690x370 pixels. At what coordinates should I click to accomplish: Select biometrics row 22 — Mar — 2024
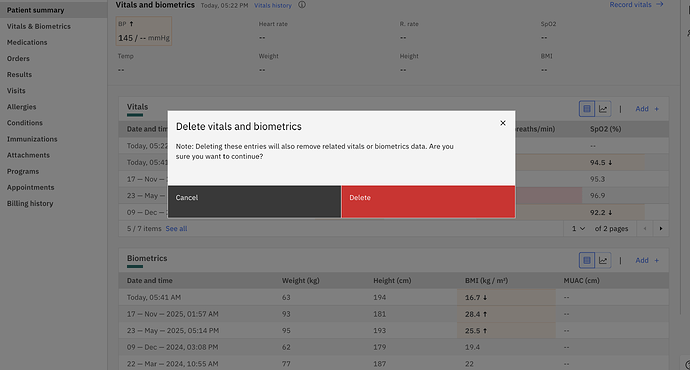[393, 364]
